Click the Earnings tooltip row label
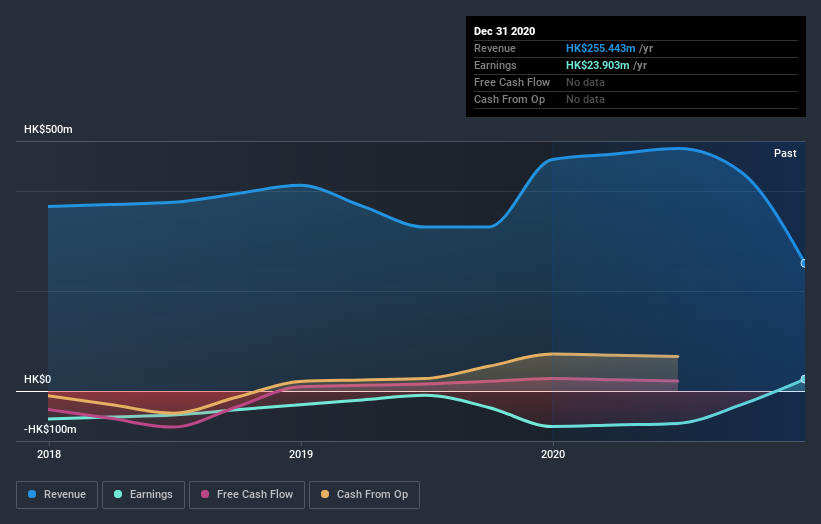The image size is (821, 524). click(x=495, y=65)
